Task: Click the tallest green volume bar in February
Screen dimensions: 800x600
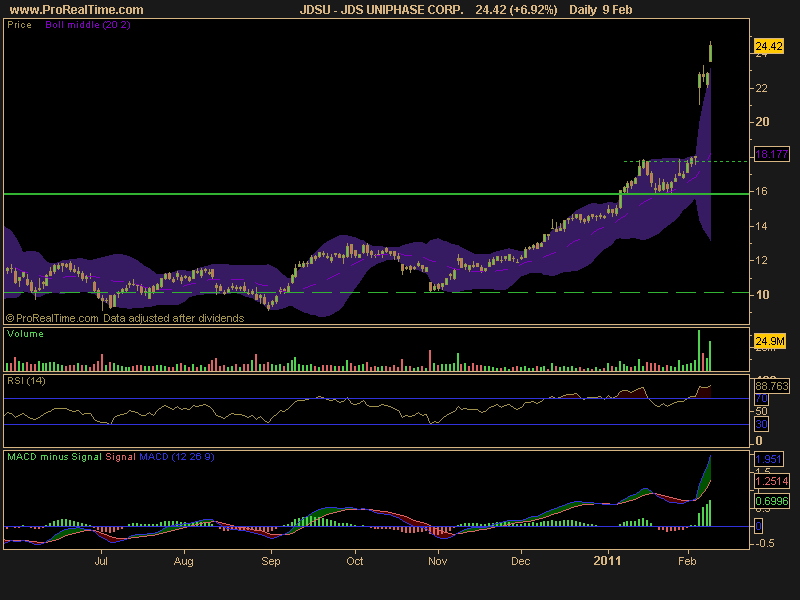Action: click(699, 351)
